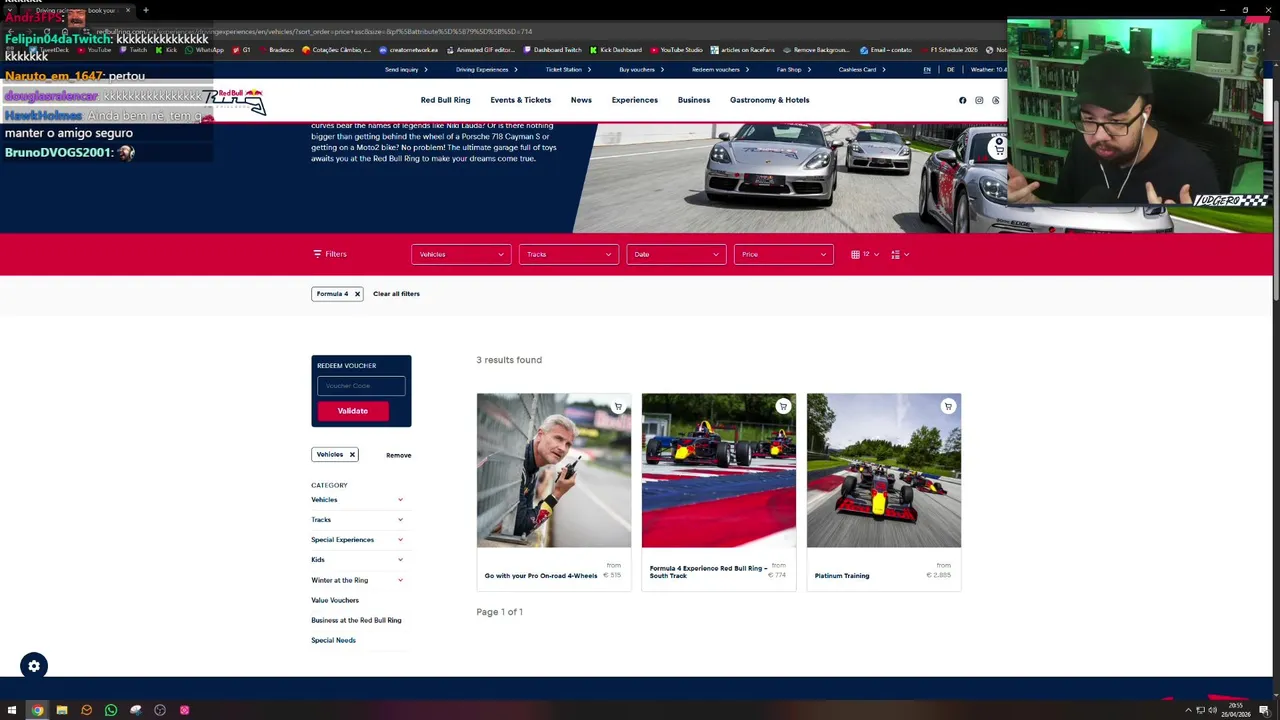
Task: Click Clear all filters
Action: [396, 294]
